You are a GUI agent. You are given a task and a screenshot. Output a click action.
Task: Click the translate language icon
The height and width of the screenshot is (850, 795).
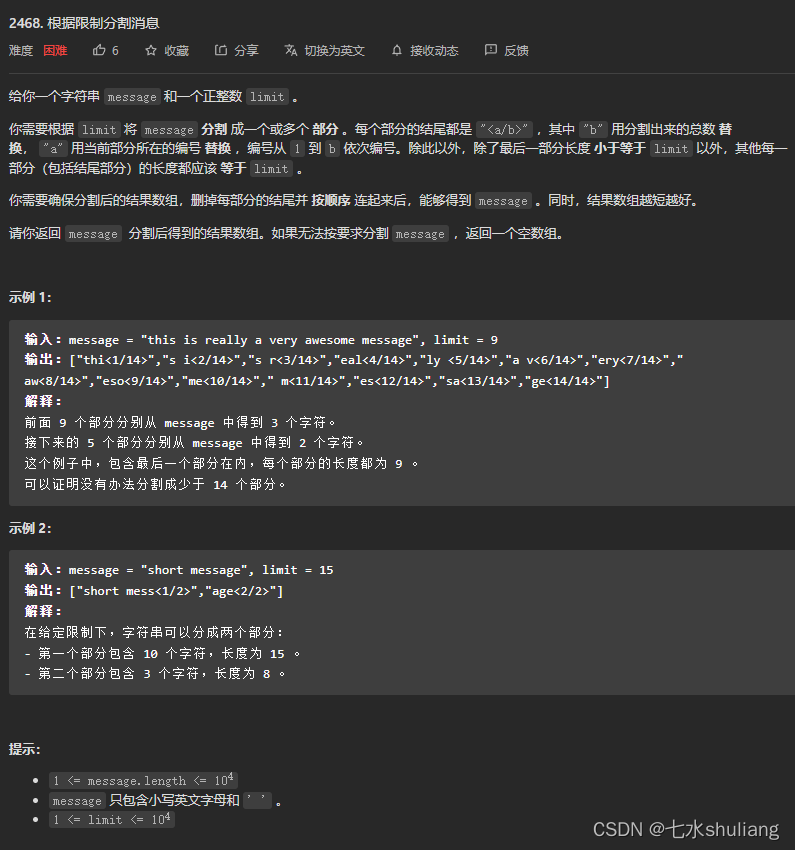tap(290, 50)
